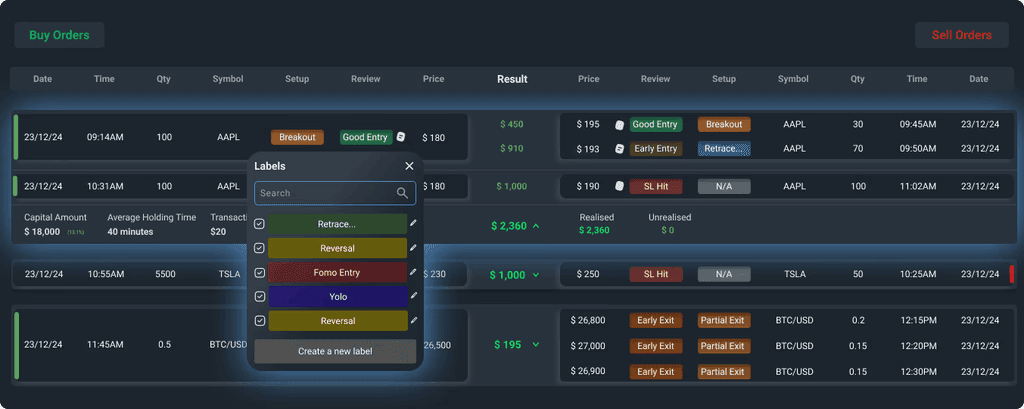The image size is (1024, 409).
Task: Click Early Exit tag on $ 27,000 row
Action: (656, 346)
